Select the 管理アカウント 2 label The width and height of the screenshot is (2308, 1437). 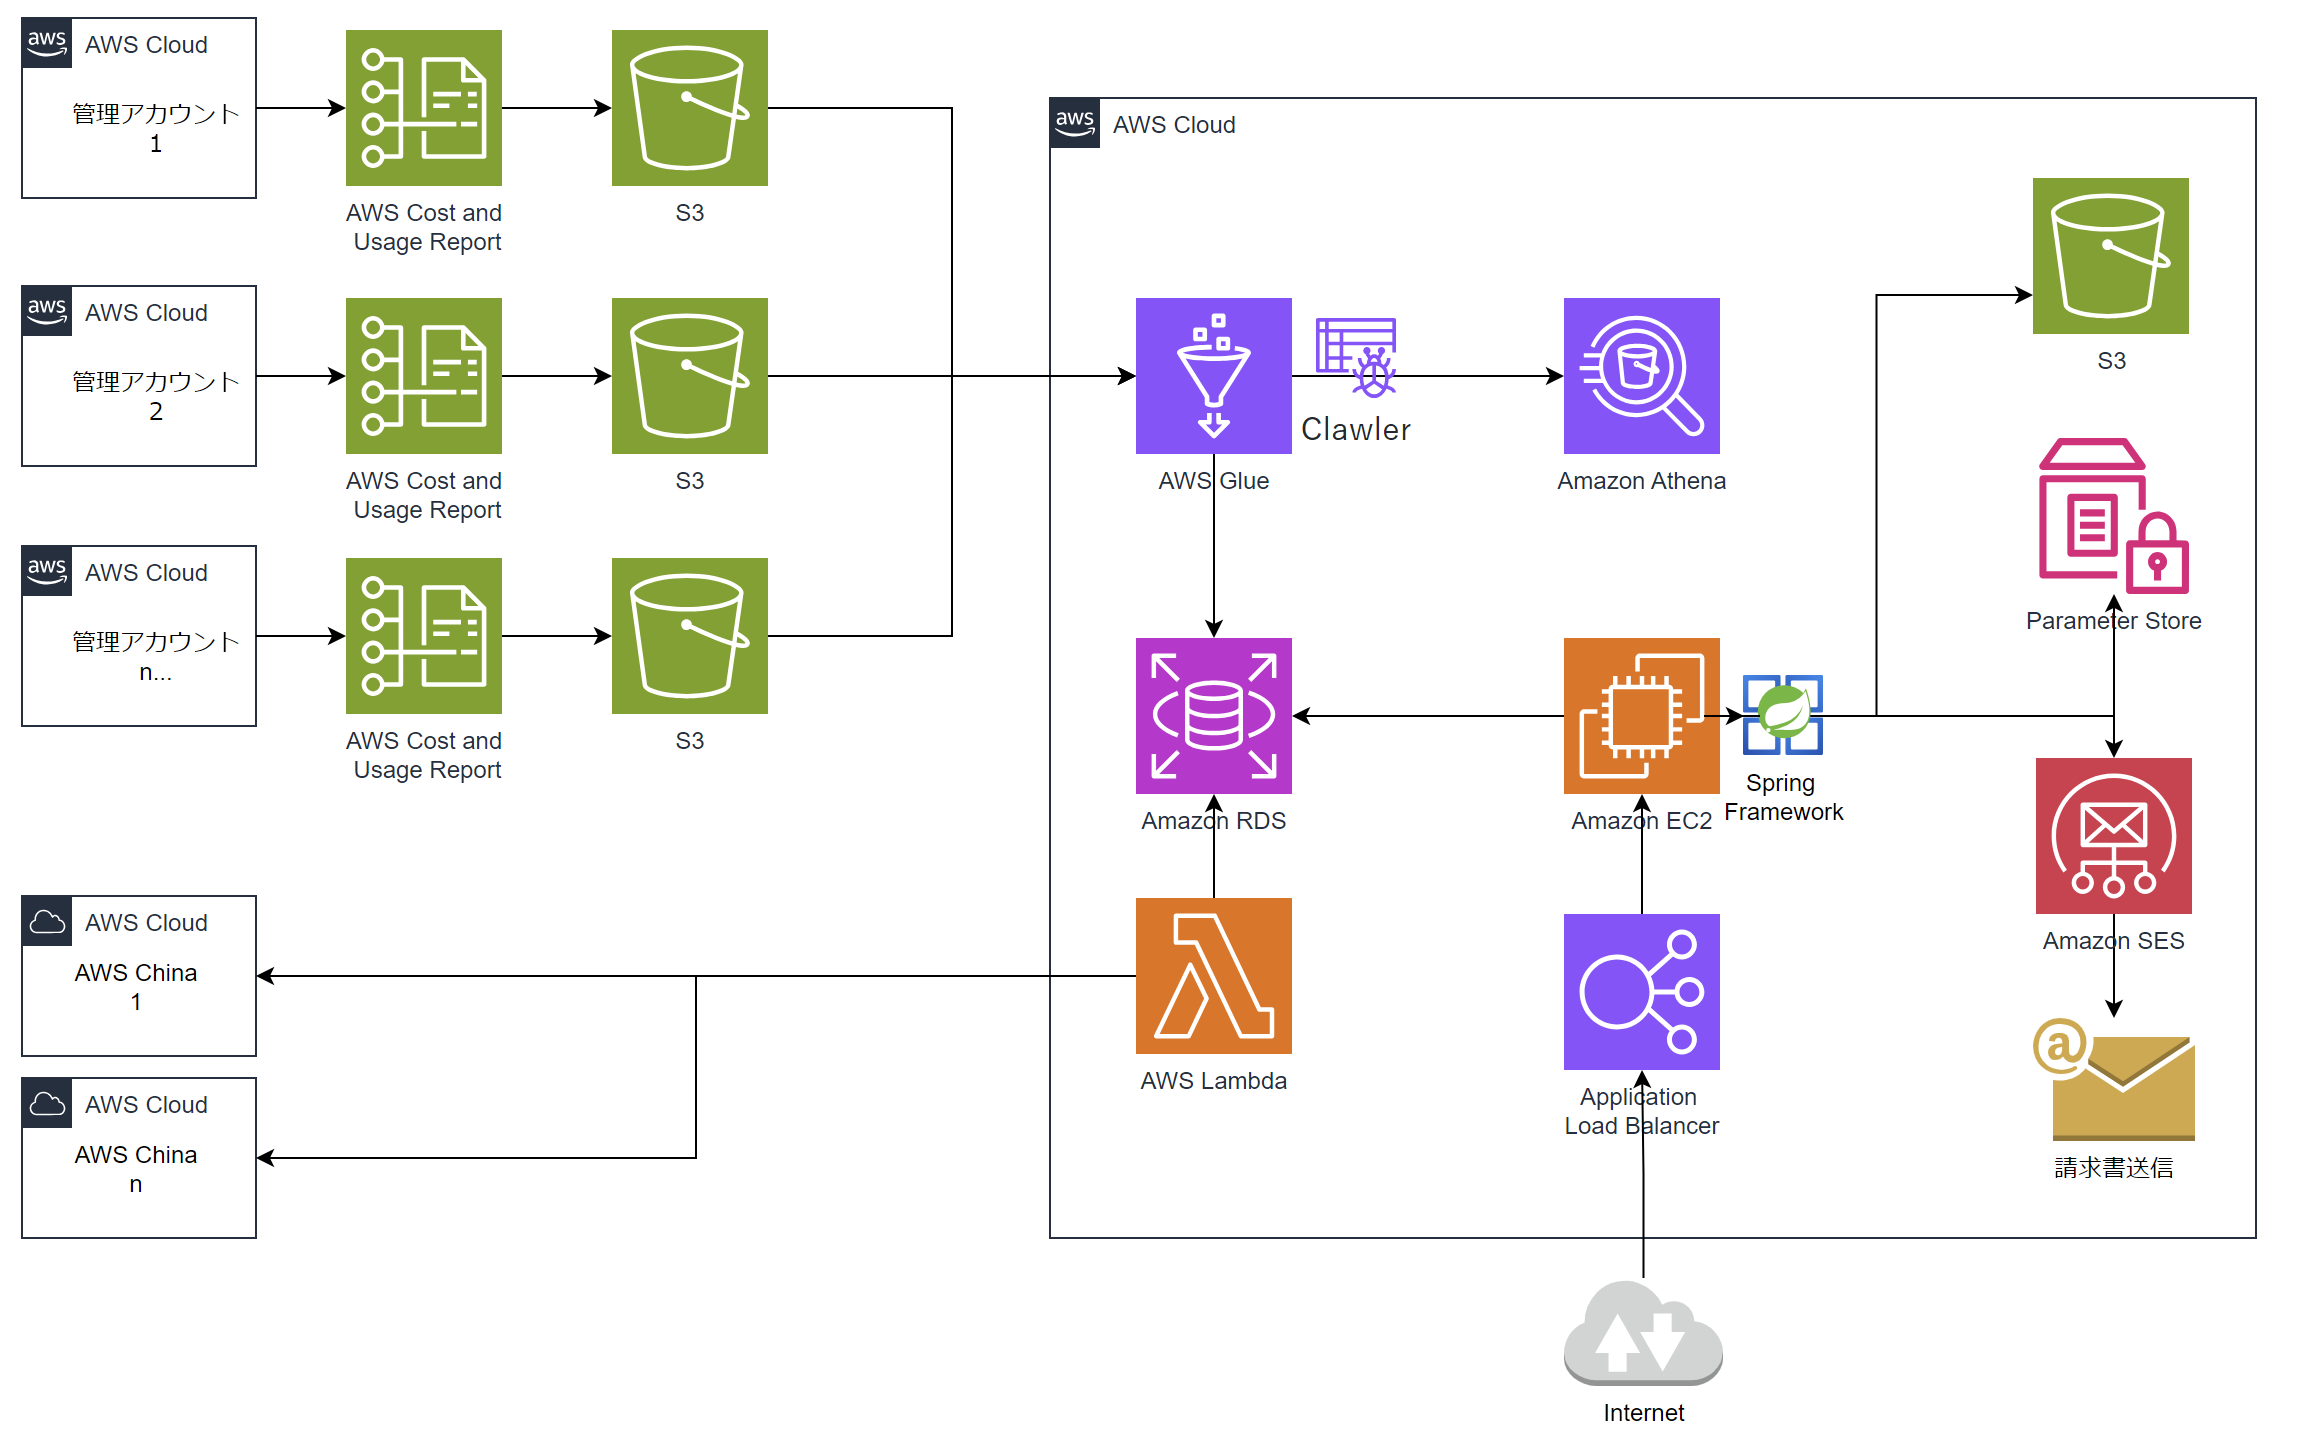coord(155,396)
